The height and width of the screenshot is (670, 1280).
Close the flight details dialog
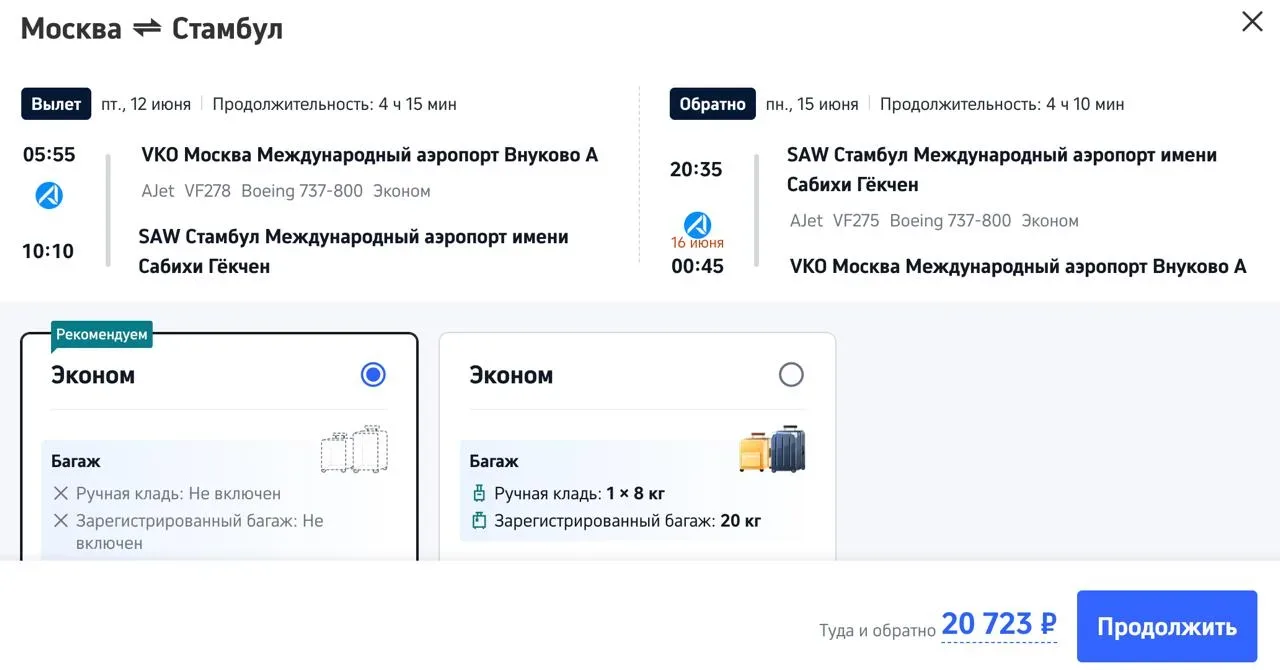pyautogui.click(x=1251, y=22)
